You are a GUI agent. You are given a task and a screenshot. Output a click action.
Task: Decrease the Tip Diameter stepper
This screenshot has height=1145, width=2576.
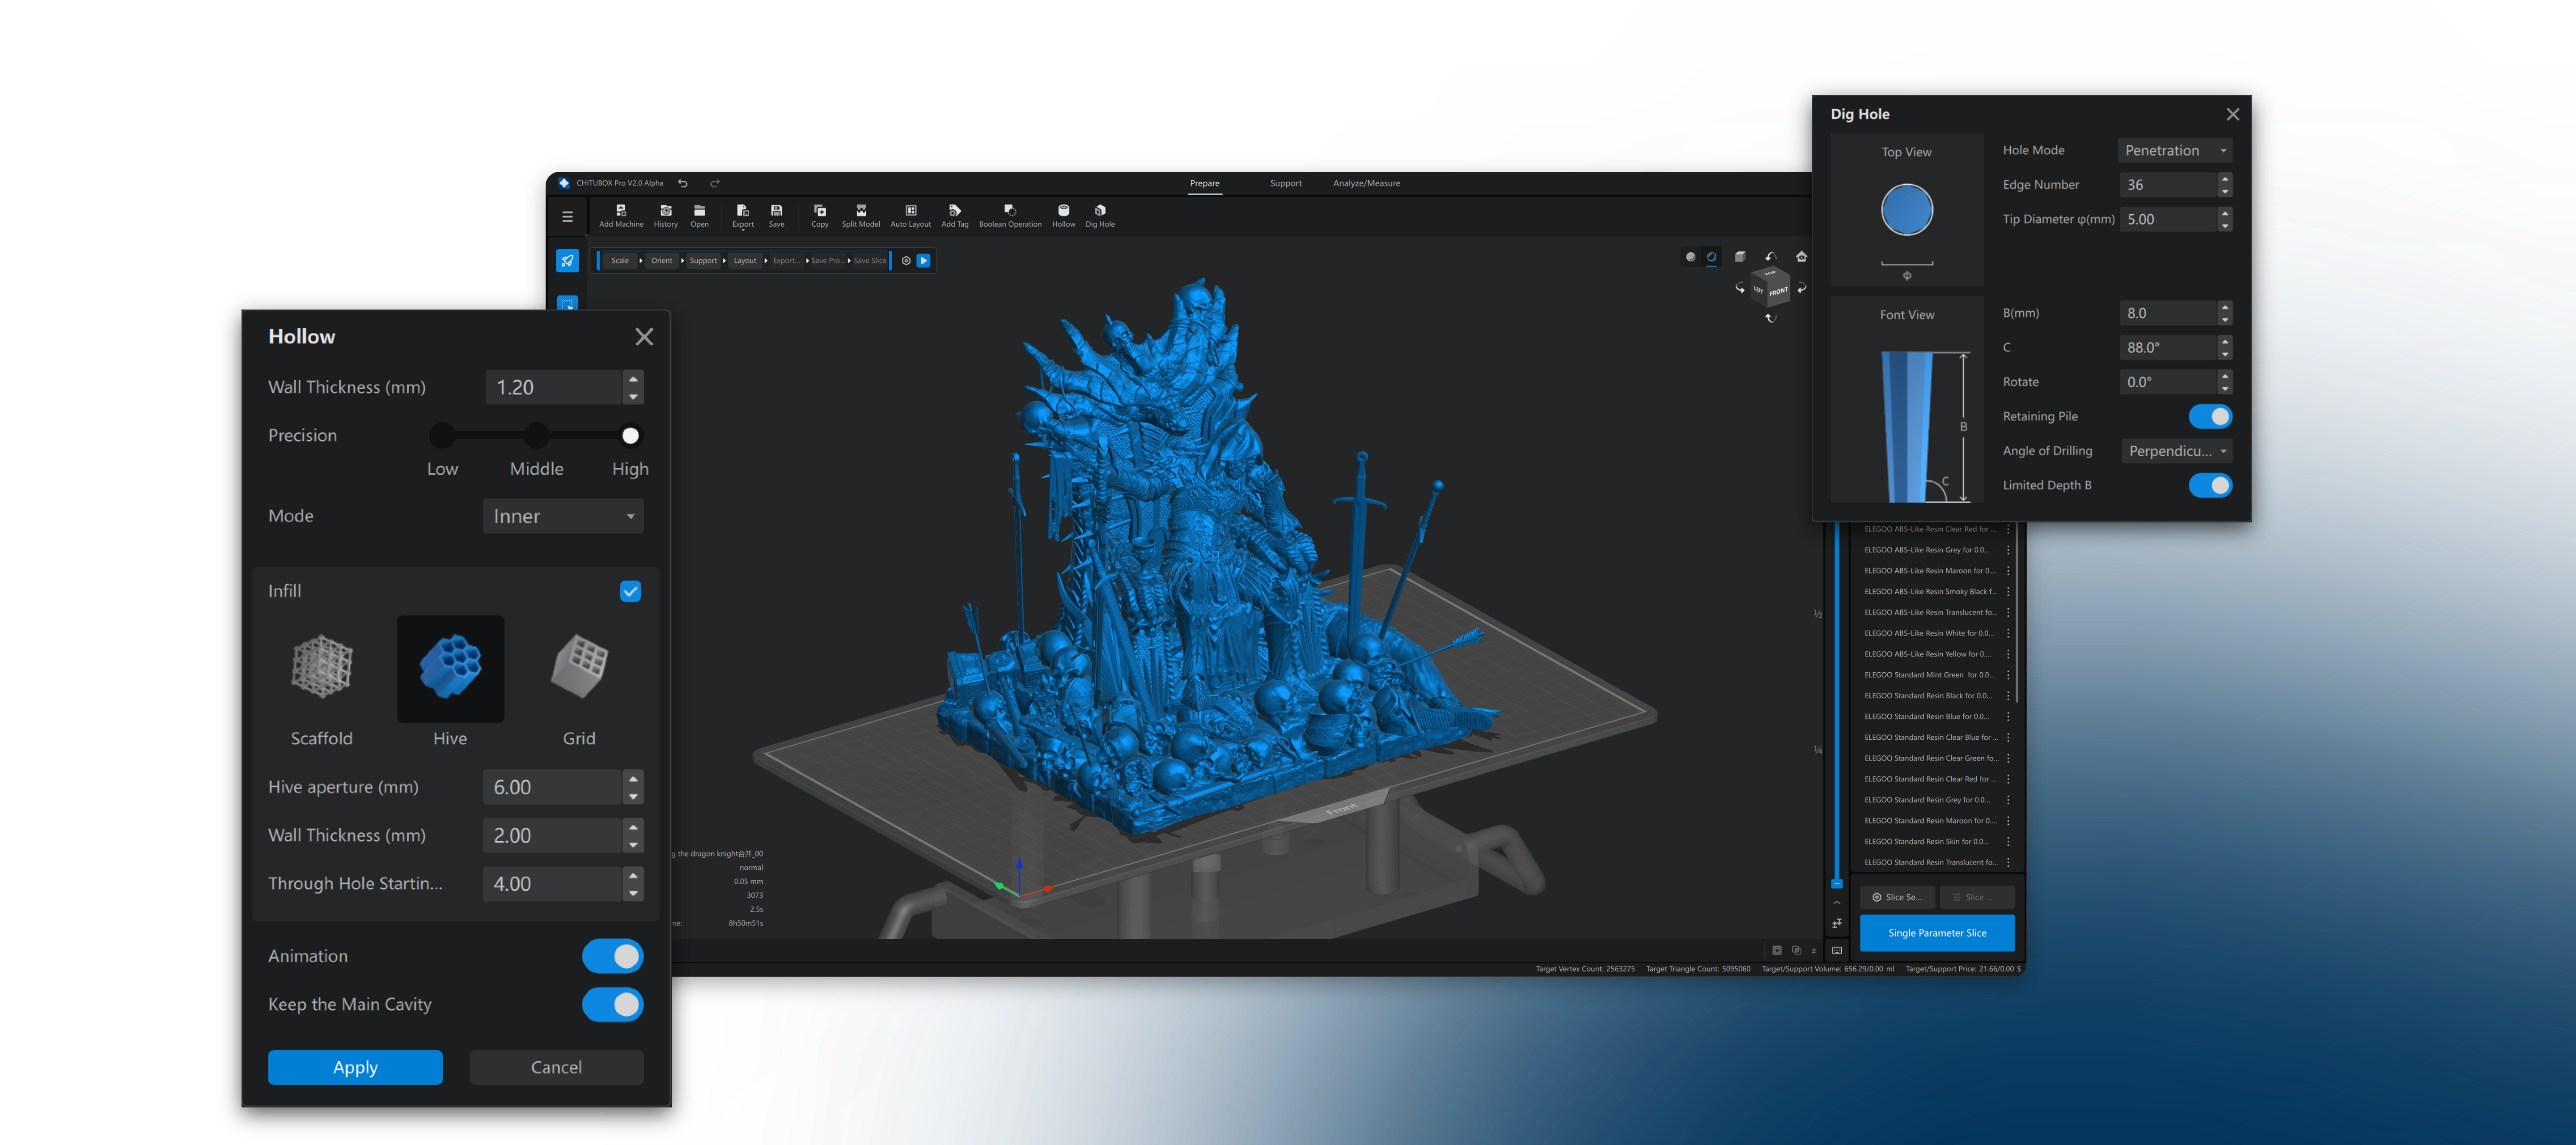point(2224,225)
